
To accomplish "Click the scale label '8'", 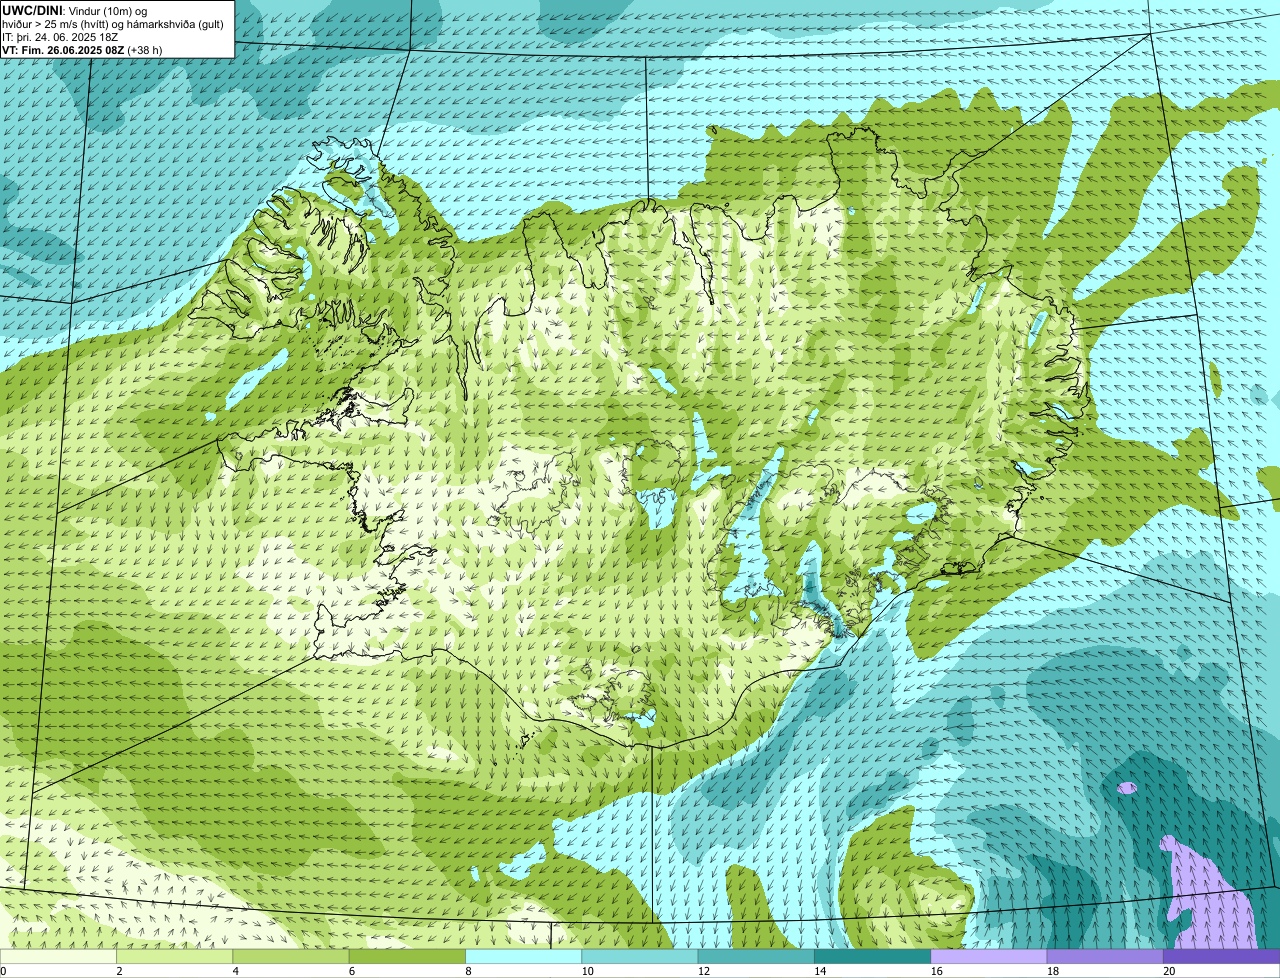I will coord(467,971).
